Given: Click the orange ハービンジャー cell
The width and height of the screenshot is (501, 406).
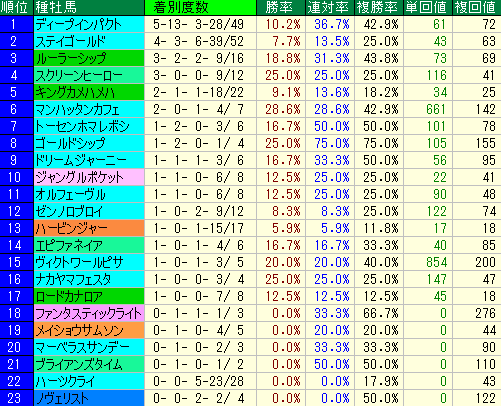Looking at the screenshot, I should coord(89,228).
